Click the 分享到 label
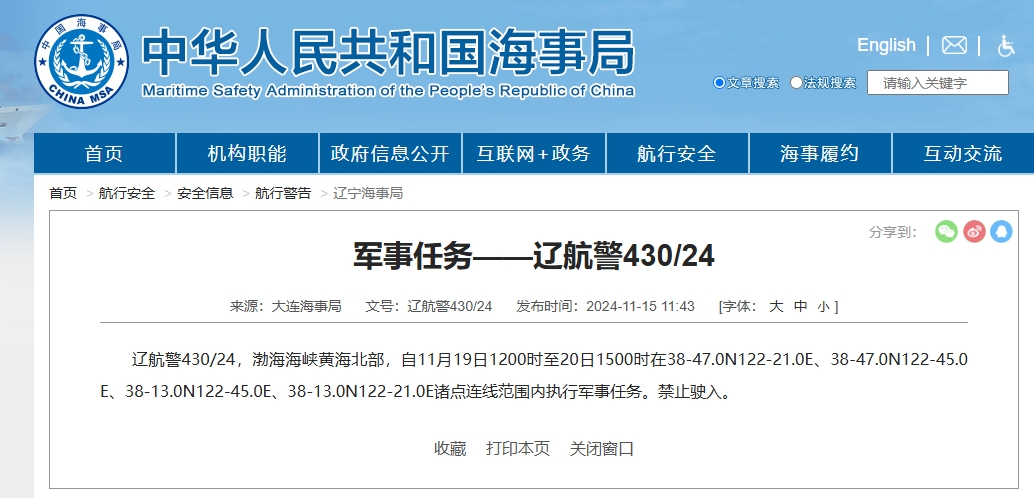This screenshot has width=1034, height=498. point(893,232)
